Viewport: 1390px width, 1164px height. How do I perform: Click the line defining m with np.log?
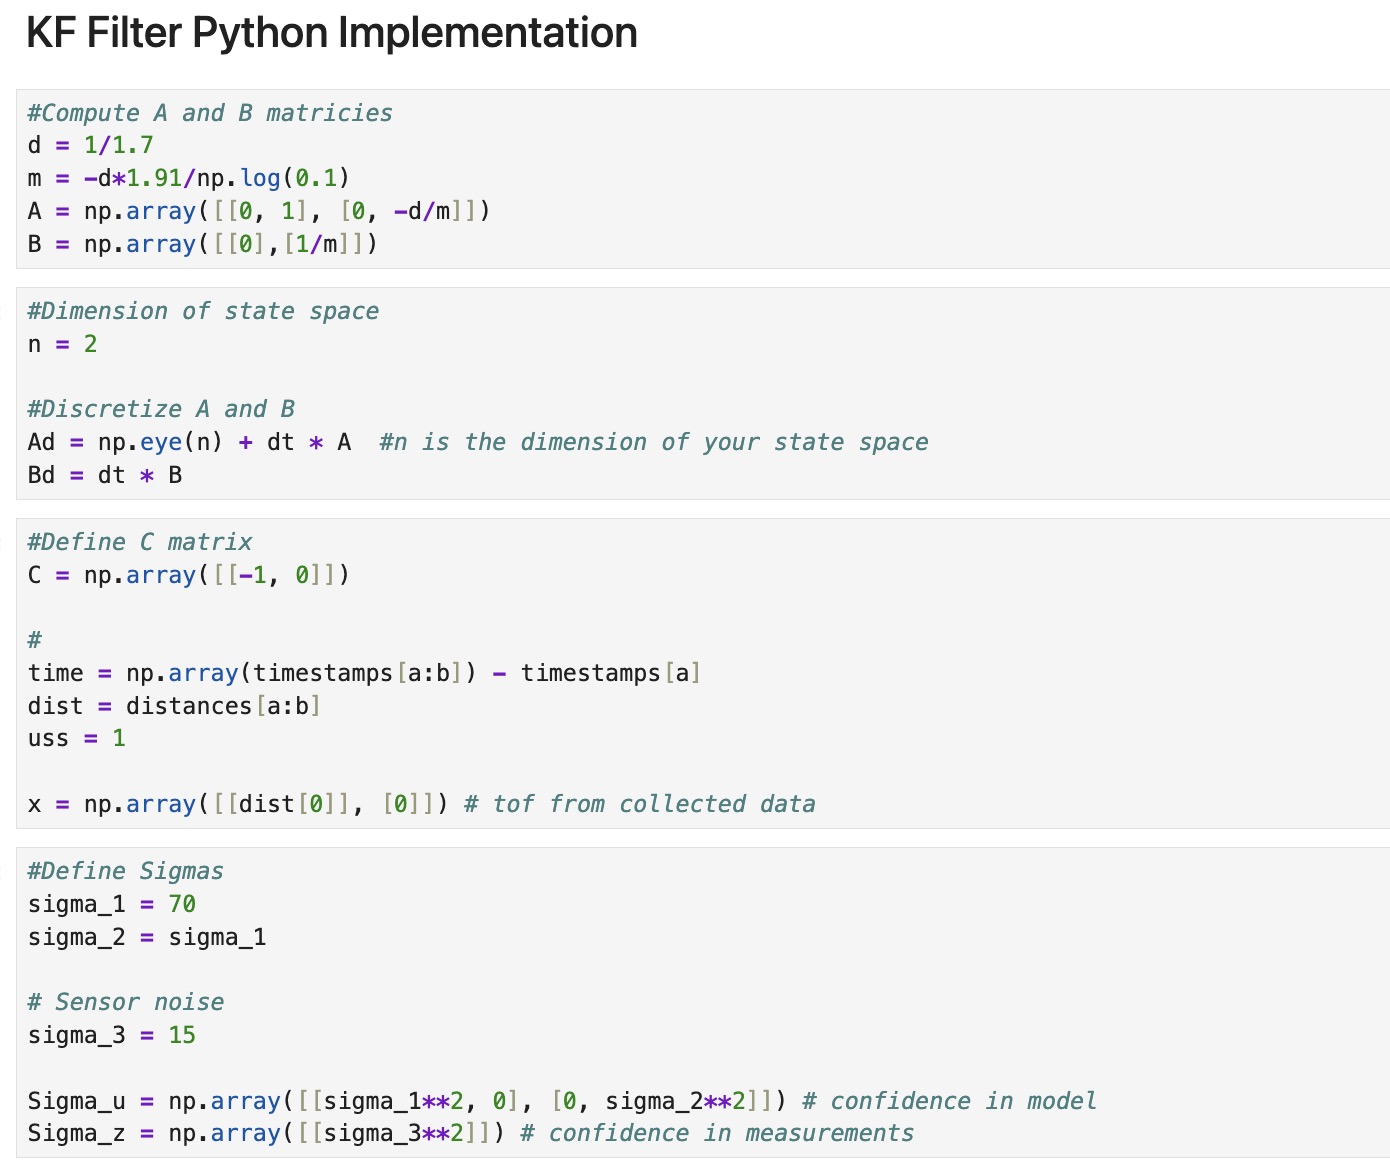pyautogui.click(x=188, y=179)
